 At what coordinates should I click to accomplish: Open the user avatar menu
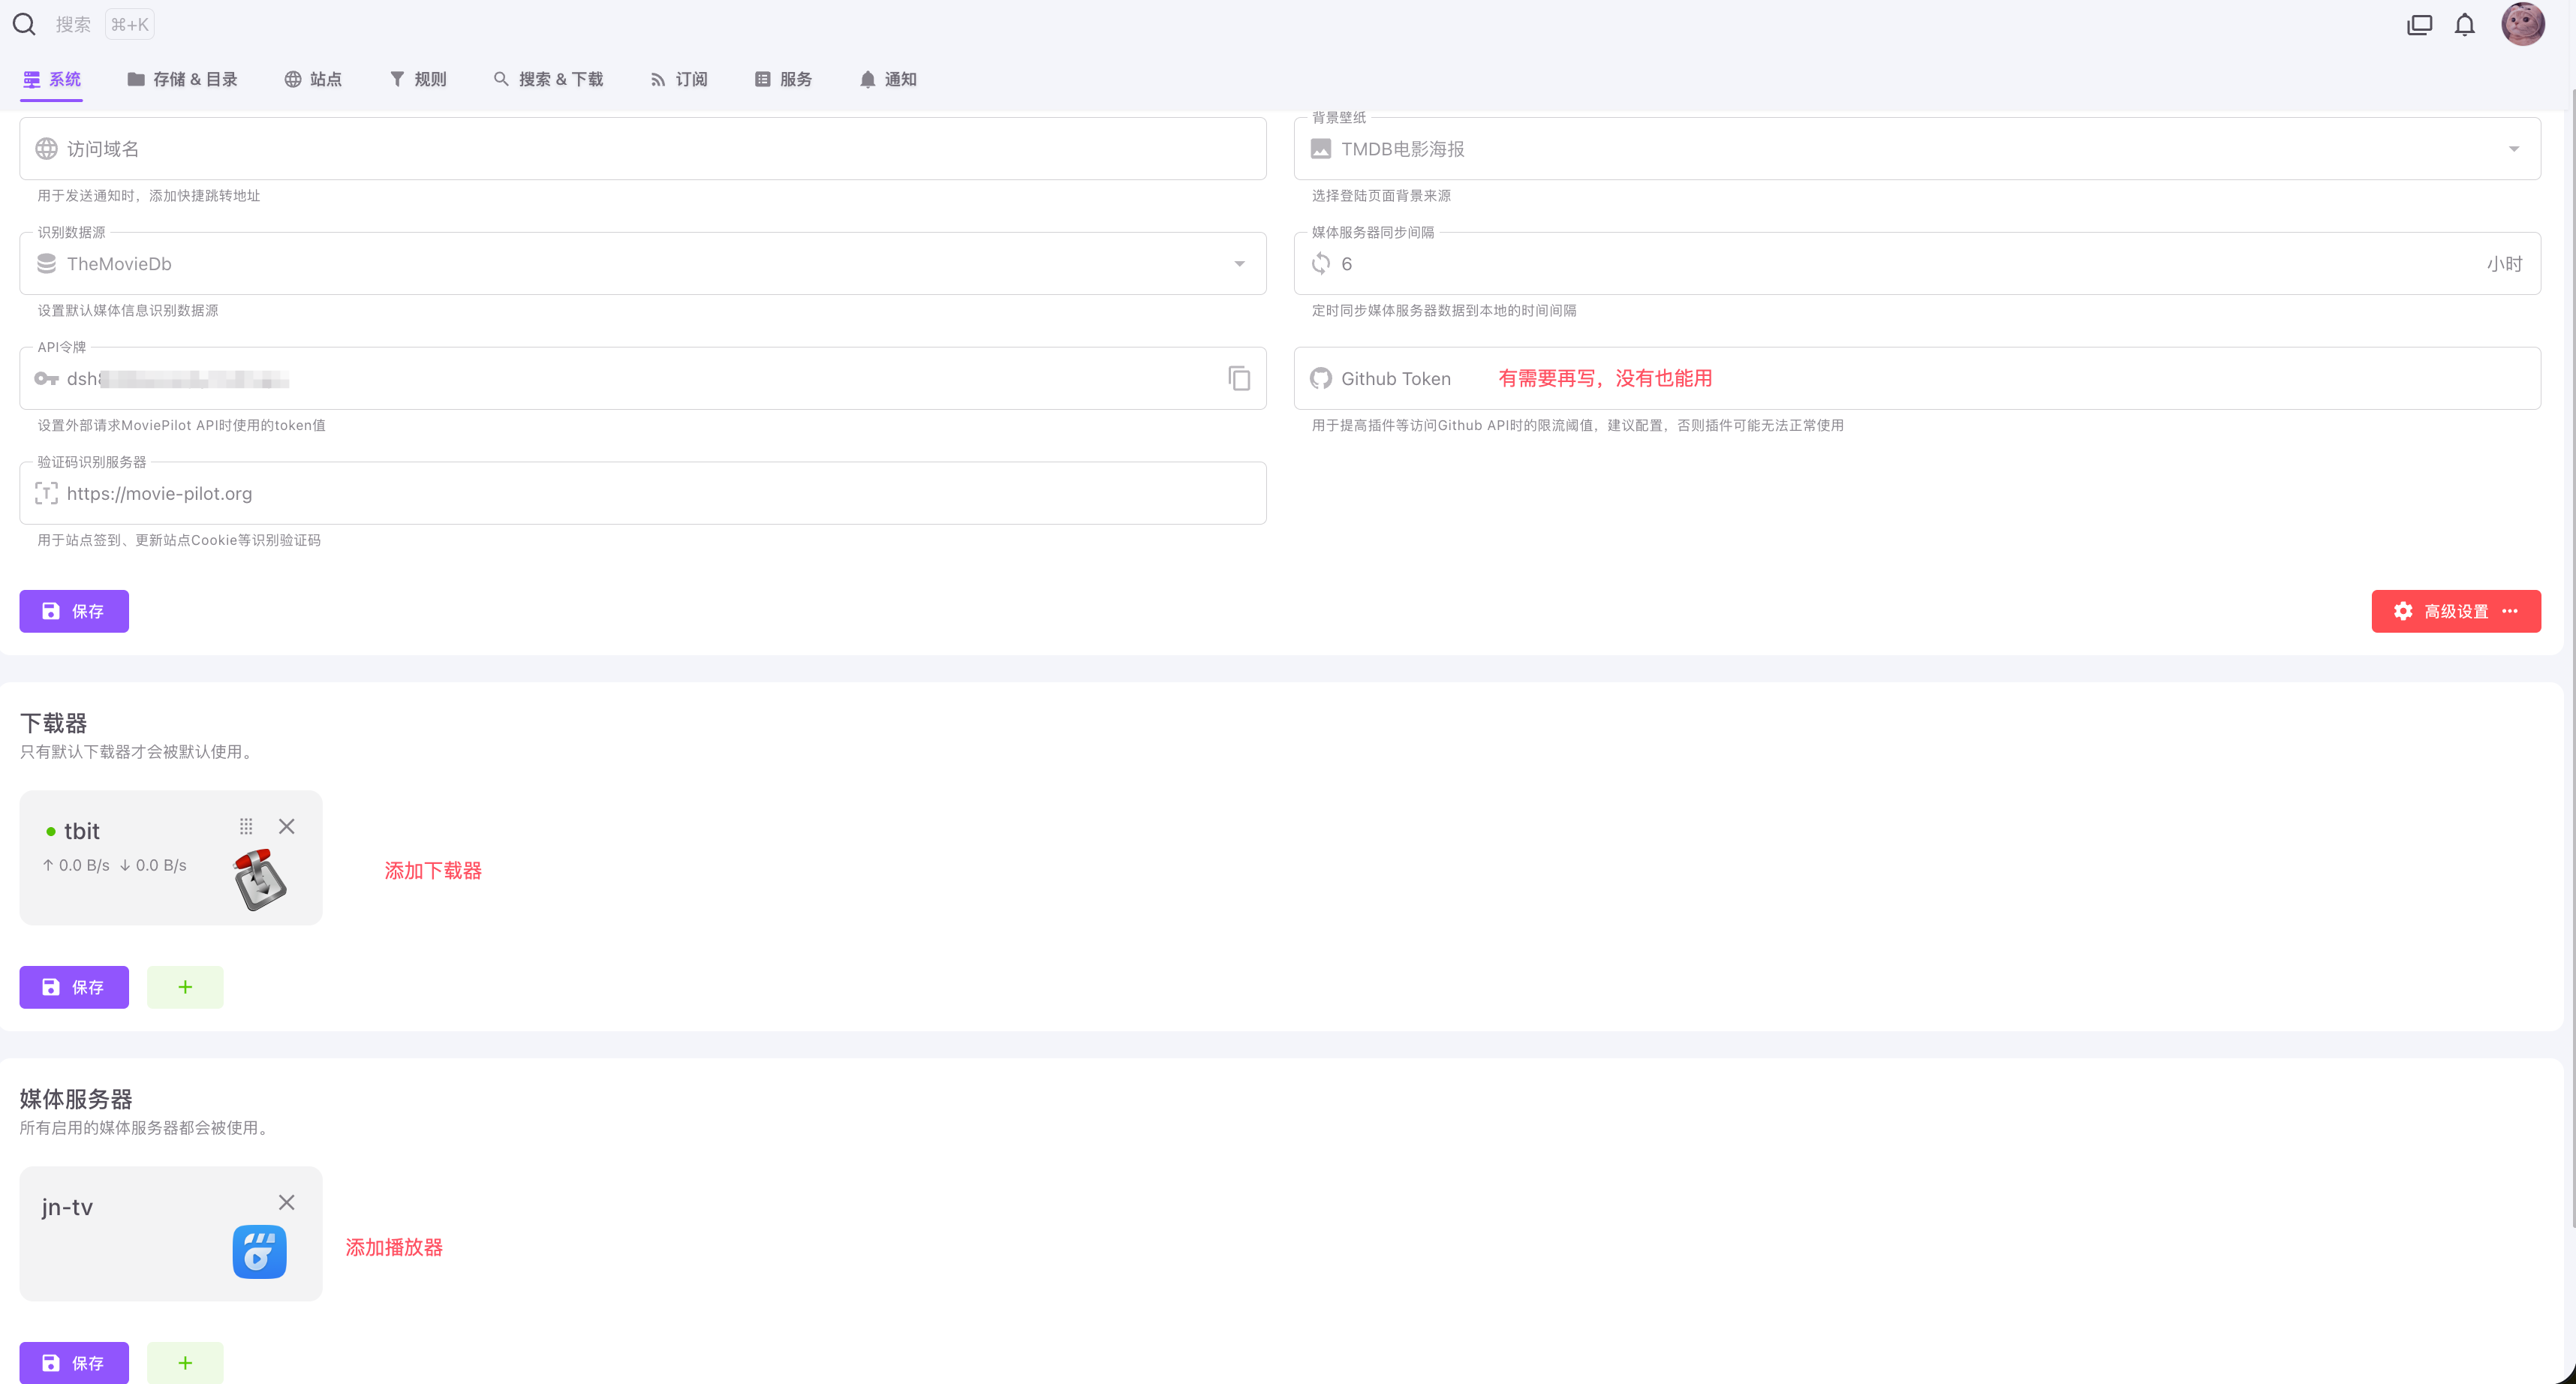[2522, 24]
